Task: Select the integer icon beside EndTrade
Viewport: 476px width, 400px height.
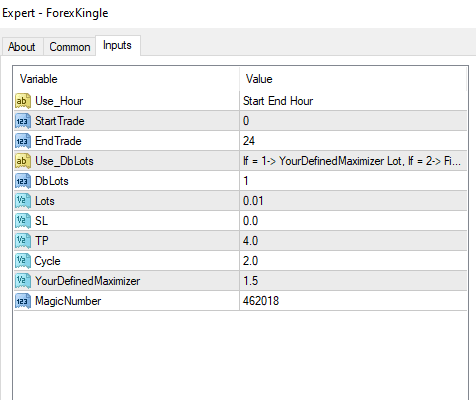Action: tap(23, 141)
